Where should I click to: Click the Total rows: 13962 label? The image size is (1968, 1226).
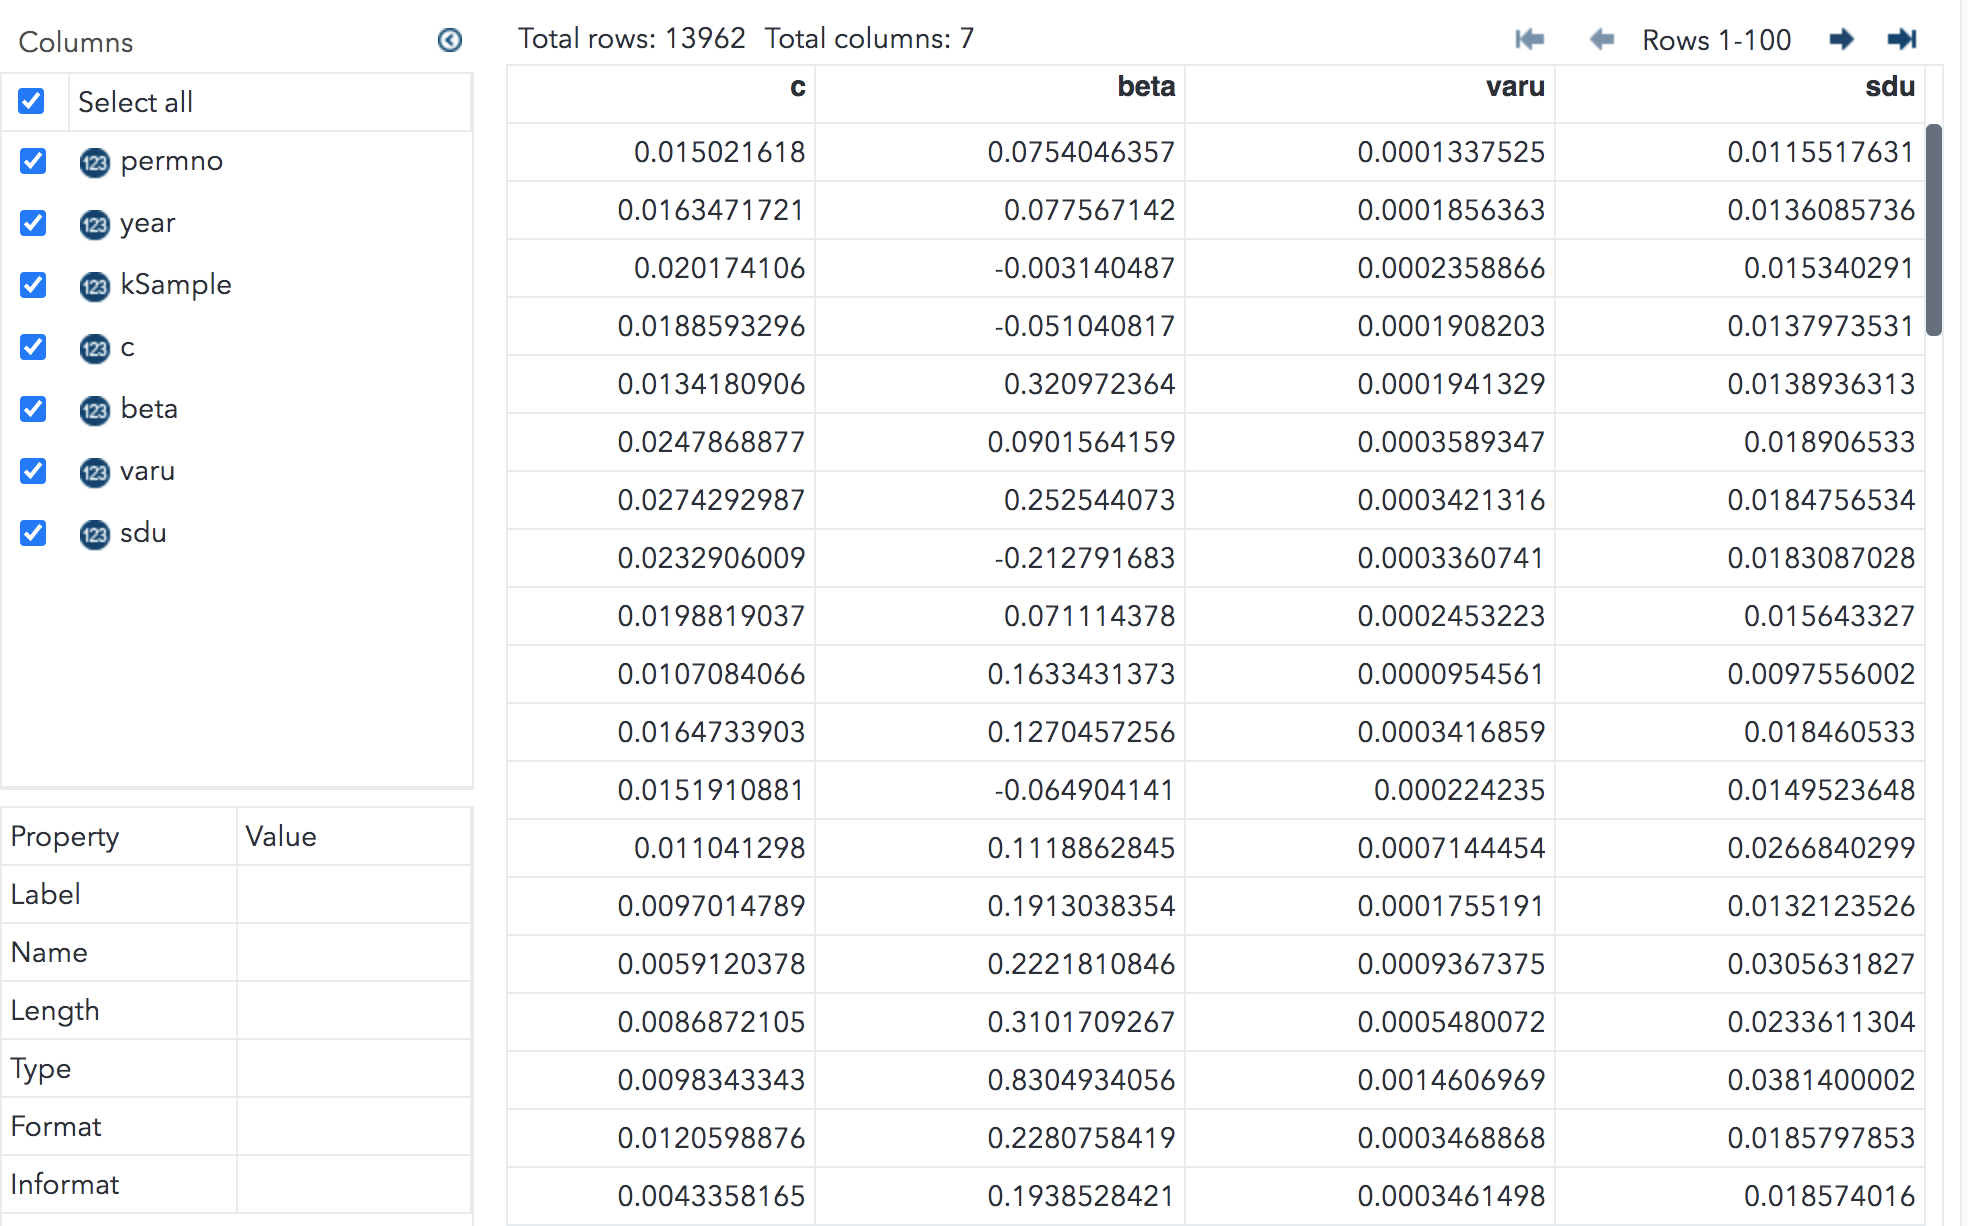pyautogui.click(x=632, y=38)
